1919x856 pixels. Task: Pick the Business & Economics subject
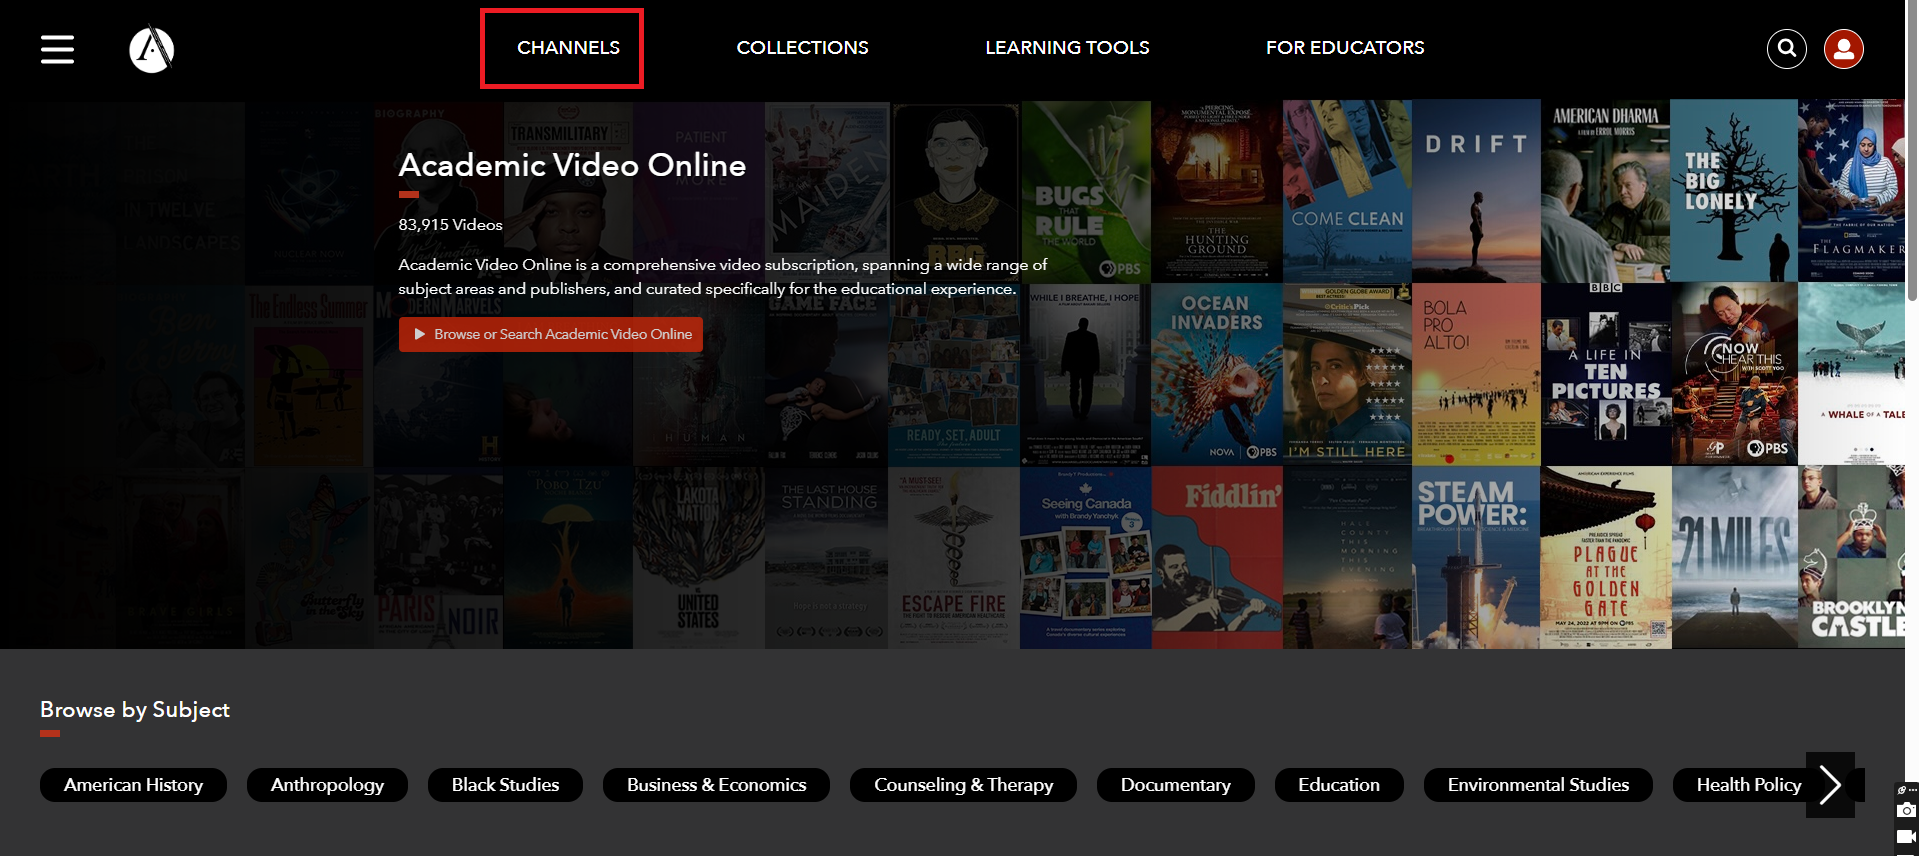pyautogui.click(x=716, y=785)
